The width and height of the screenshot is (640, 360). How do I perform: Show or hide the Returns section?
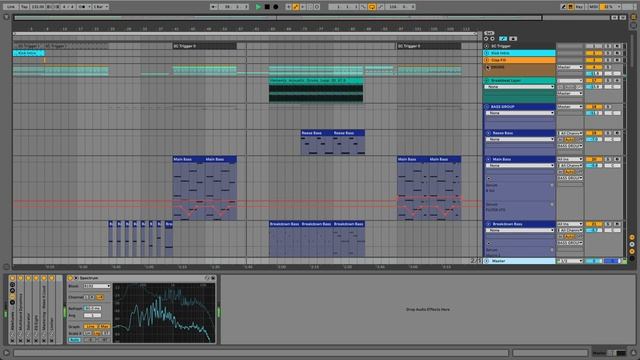click(x=632, y=244)
